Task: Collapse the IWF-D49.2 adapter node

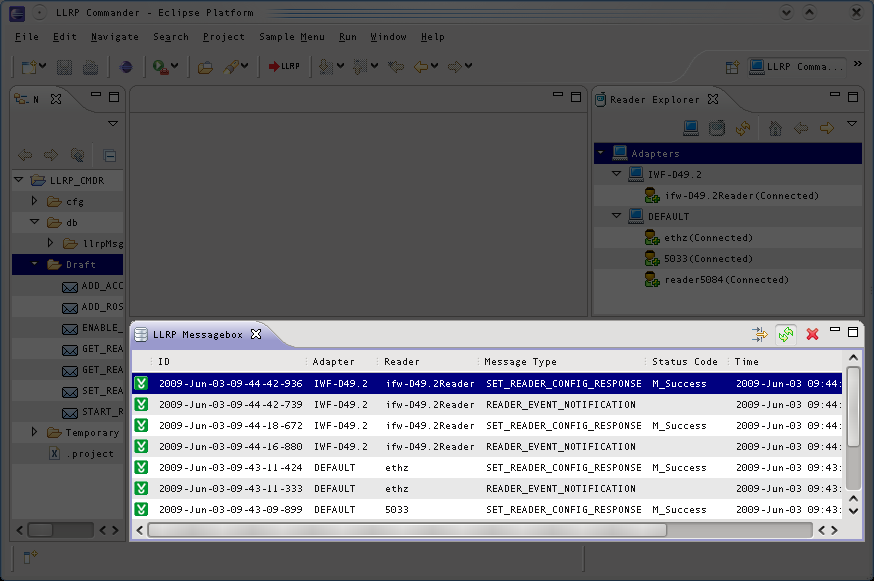Action: (616, 173)
